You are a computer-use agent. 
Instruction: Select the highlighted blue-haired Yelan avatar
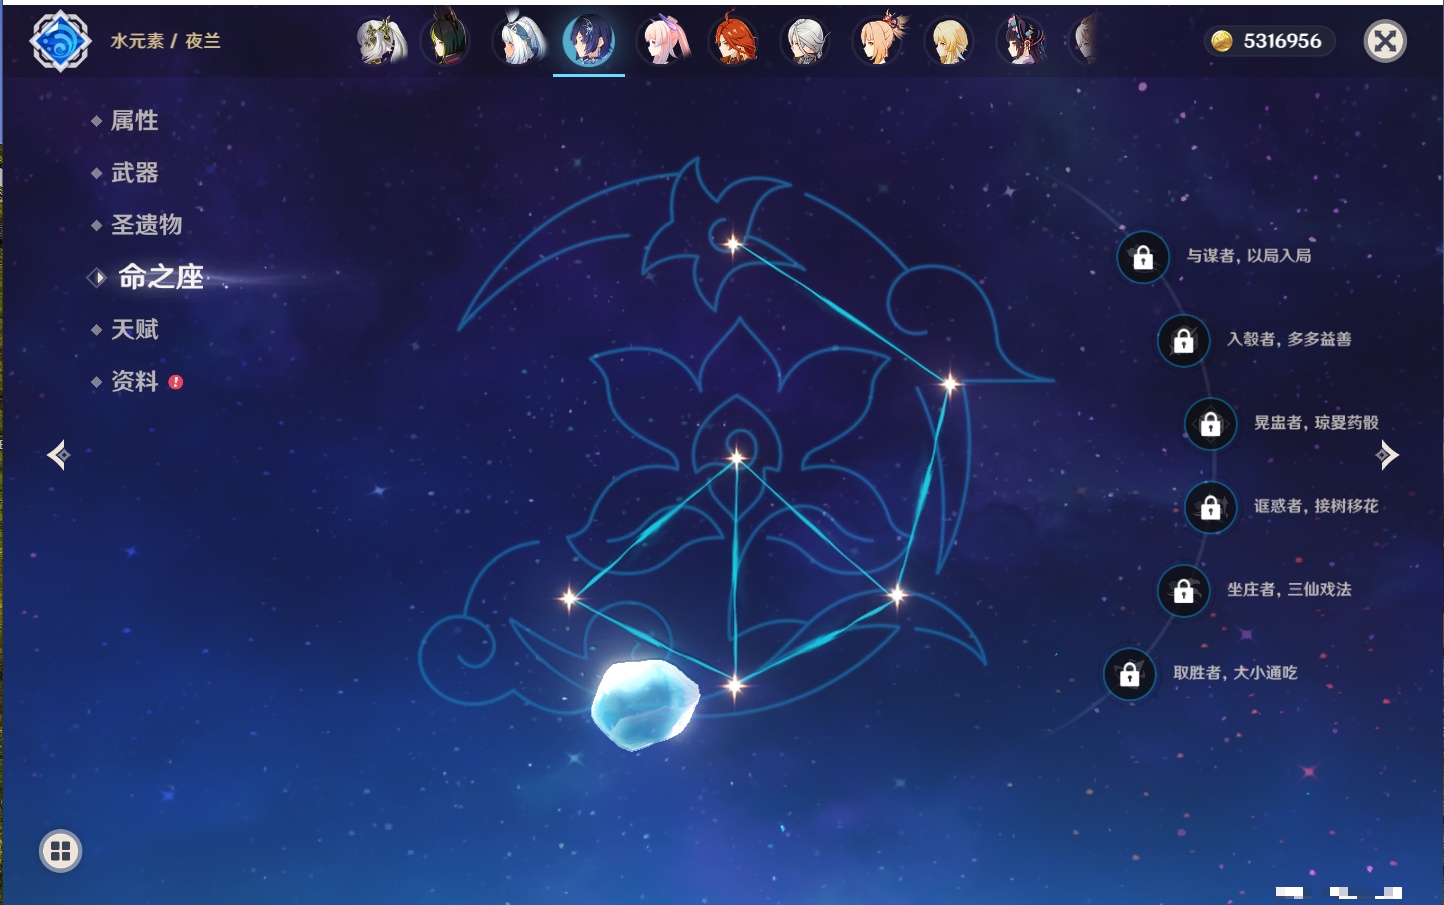click(589, 41)
